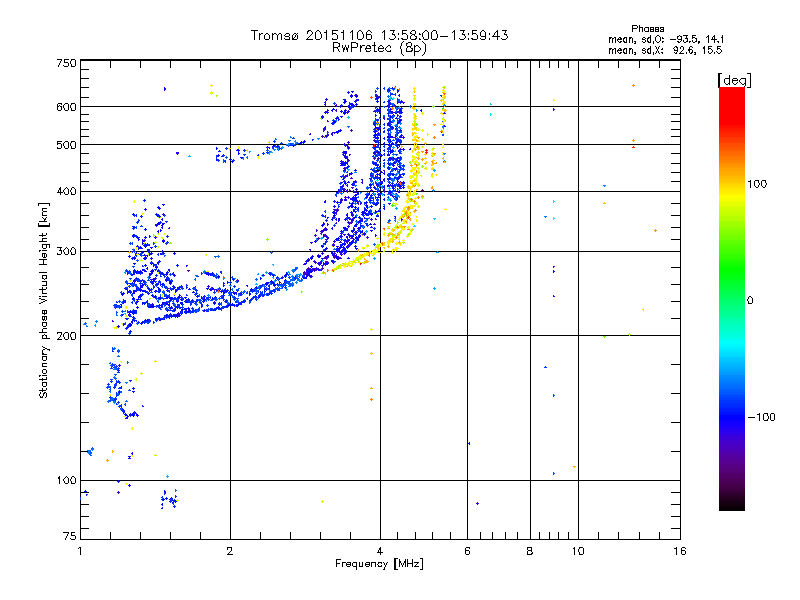Click the colorbar tick label '0'
800x600 pixels.
pos(750,301)
